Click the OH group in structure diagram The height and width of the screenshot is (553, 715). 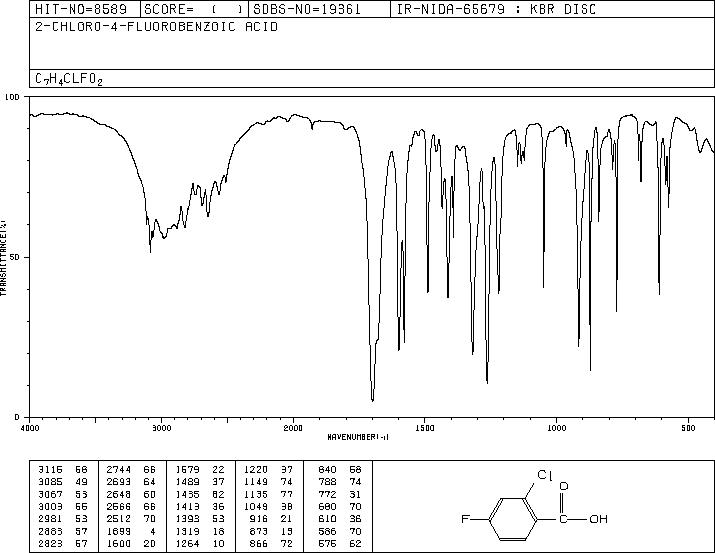(598, 519)
